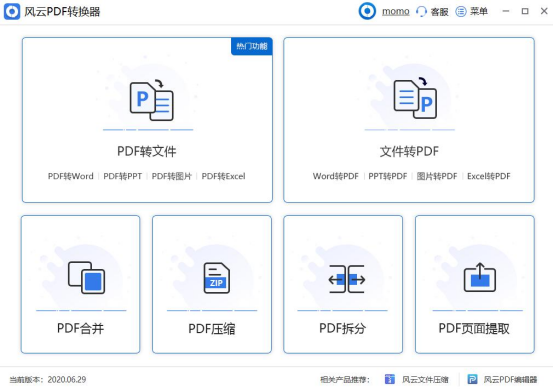Click the momo user avatar icon

click(x=367, y=11)
